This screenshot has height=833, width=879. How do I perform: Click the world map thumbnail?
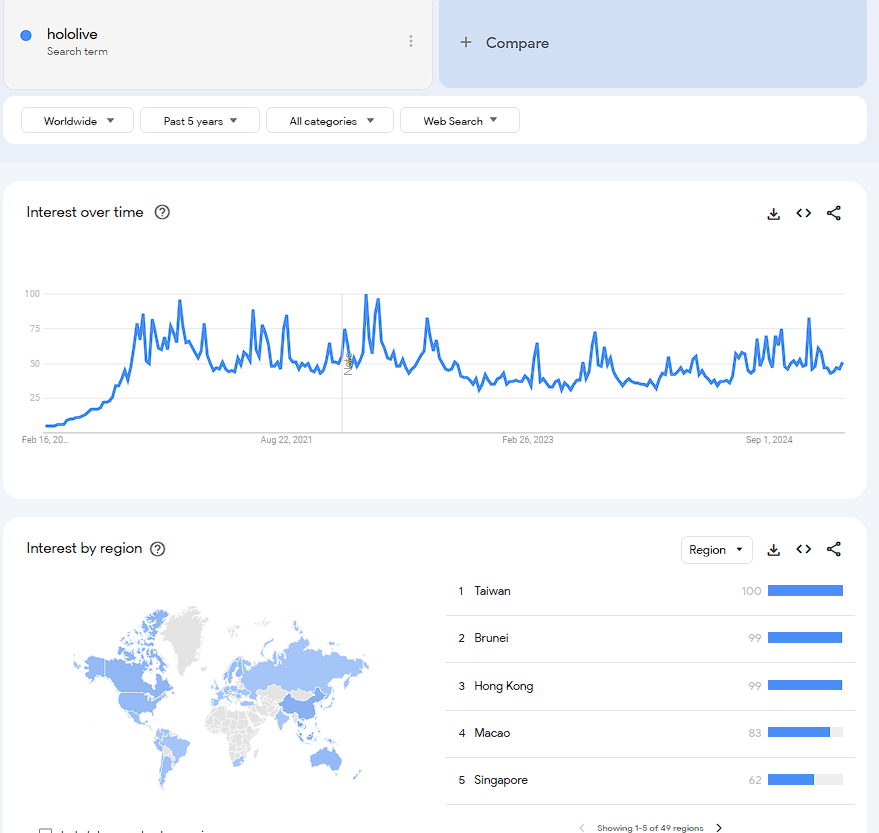pyautogui.click(x=221, y=696)
